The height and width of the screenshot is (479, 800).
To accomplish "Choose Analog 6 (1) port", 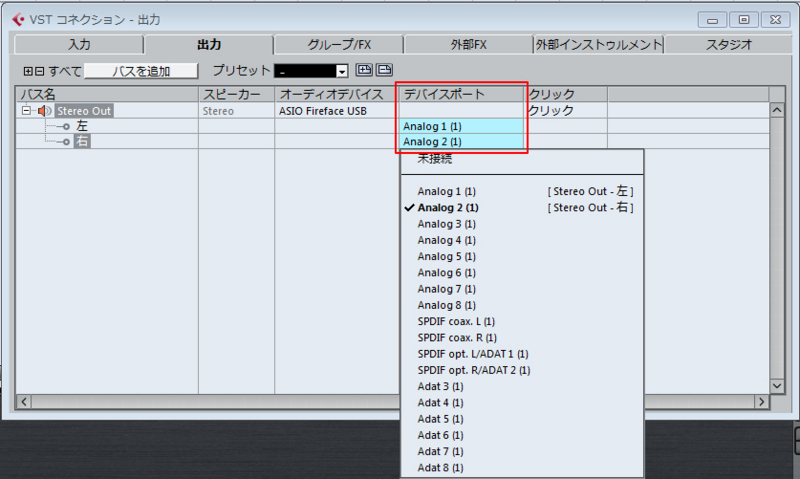I will point(522,273).
